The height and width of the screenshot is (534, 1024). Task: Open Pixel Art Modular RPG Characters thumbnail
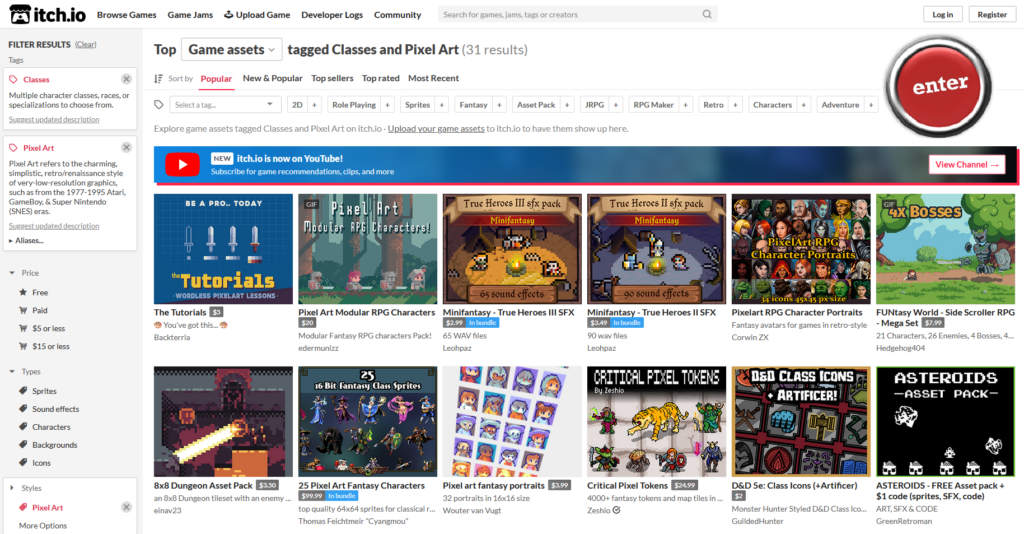pyautogui.click(x=368, y=249)
